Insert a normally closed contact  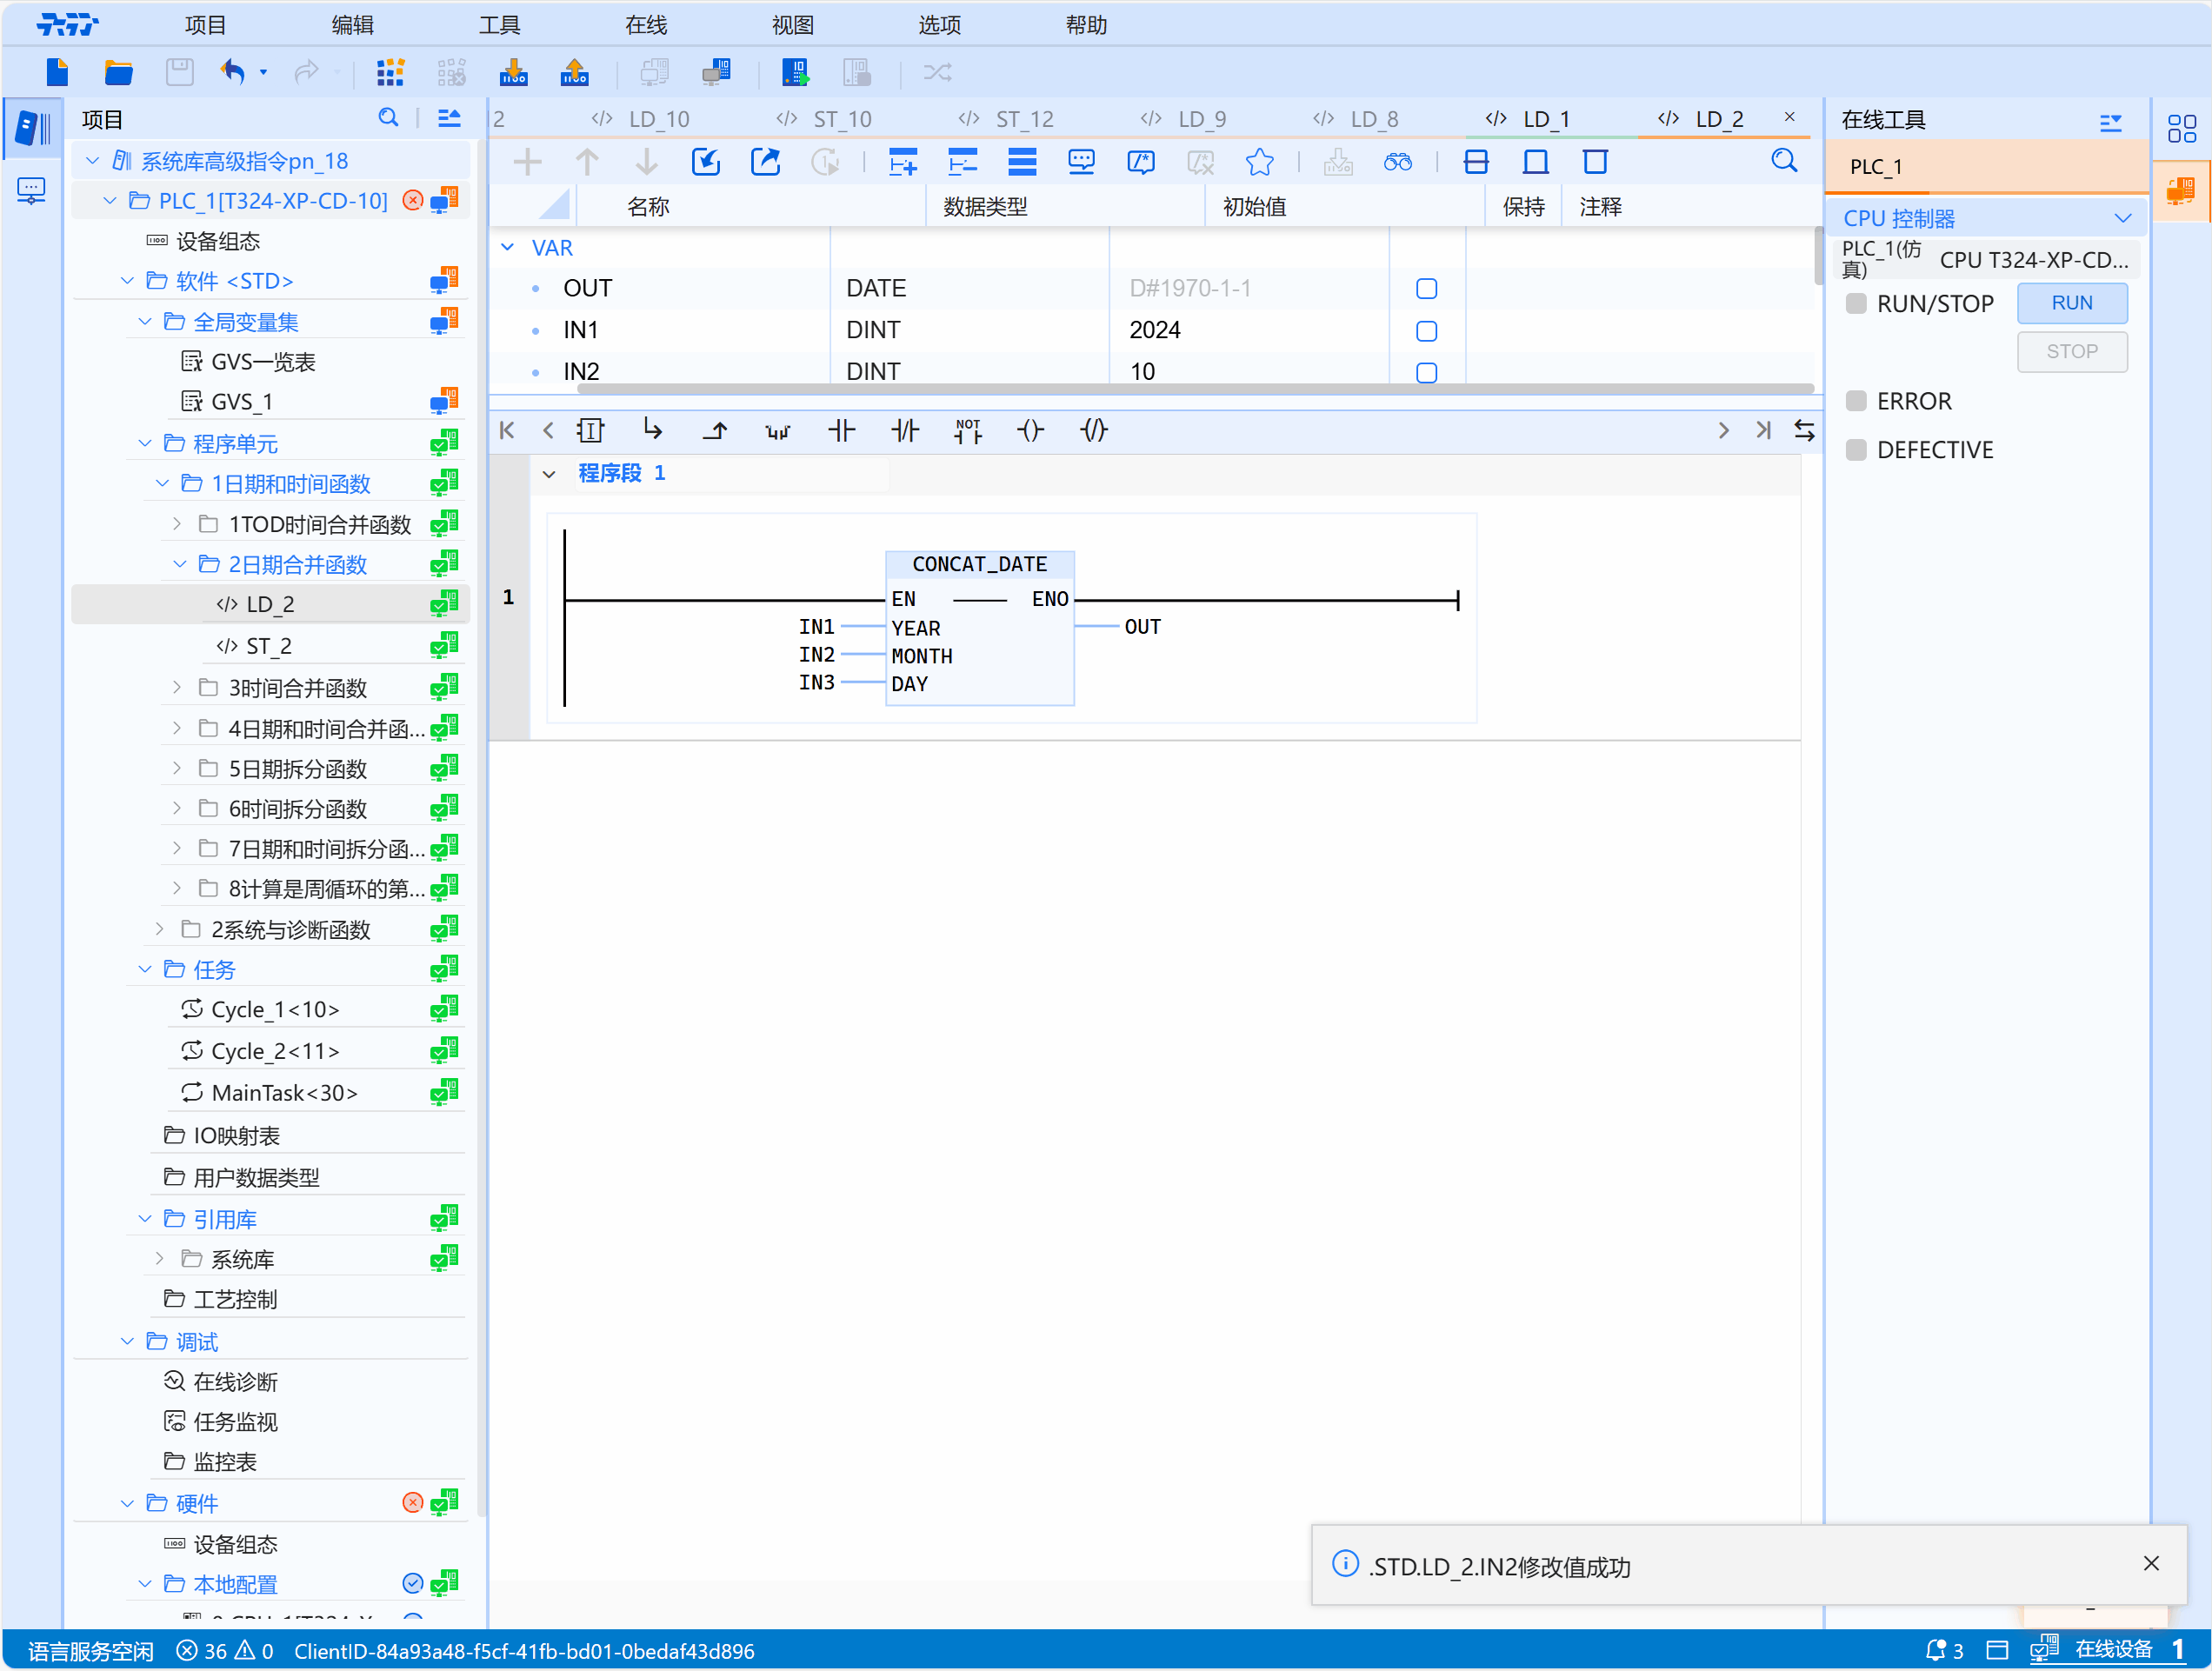click(x=905, y=430)
